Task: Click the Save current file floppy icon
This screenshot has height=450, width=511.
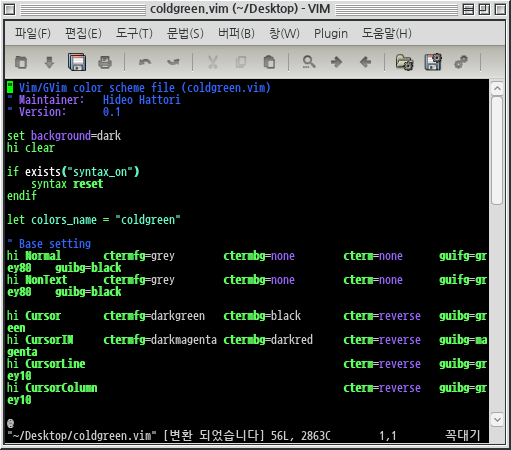Action: (77, 62)
